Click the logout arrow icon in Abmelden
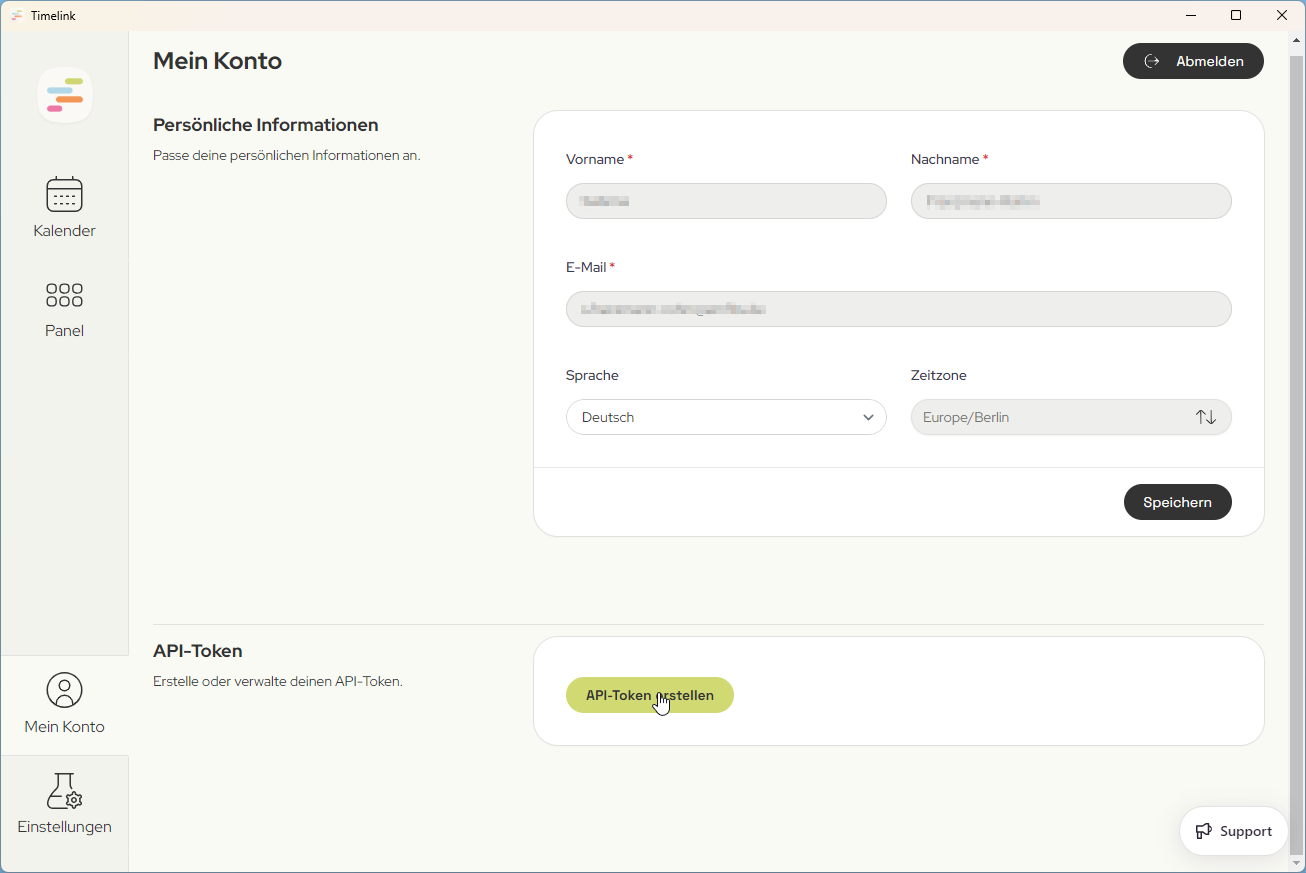1306x873 pixels. (x=1152, y=61)
